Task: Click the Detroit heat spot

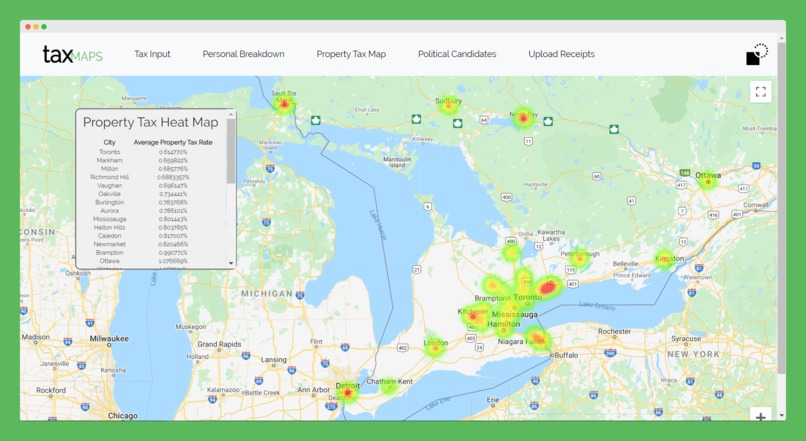Action: (348, 393)
